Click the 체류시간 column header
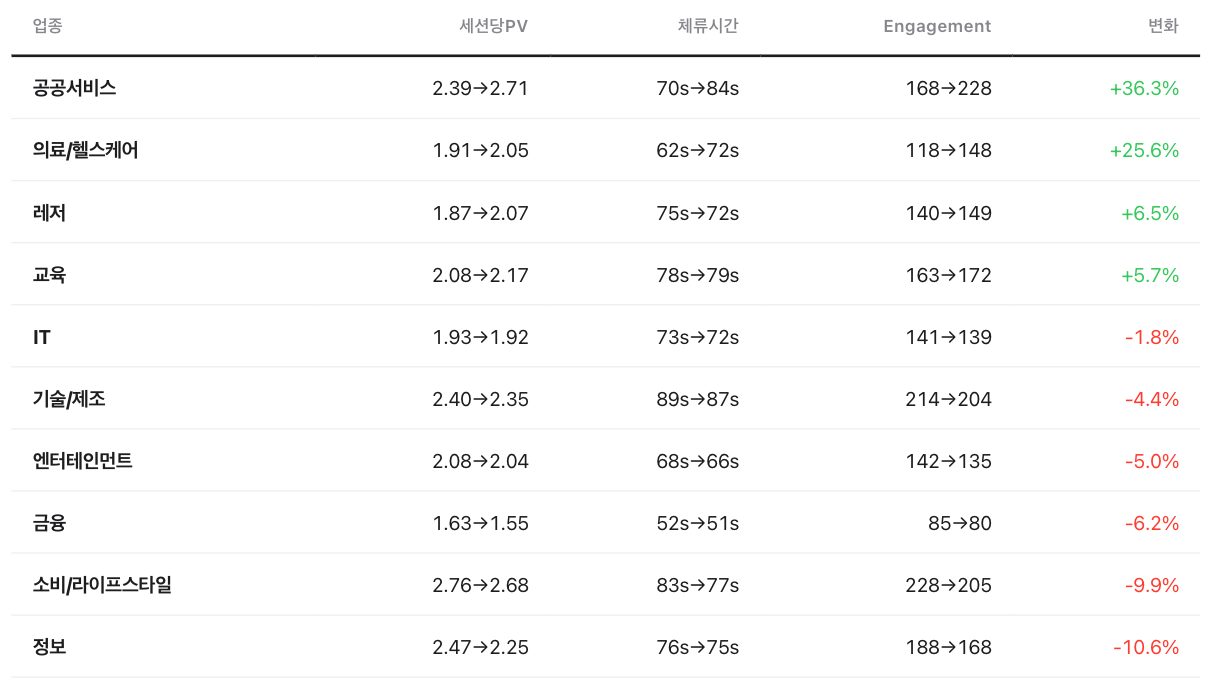The width and height of the screenshot is (1211, 685). pyautogui.click(x=708, y=27)
